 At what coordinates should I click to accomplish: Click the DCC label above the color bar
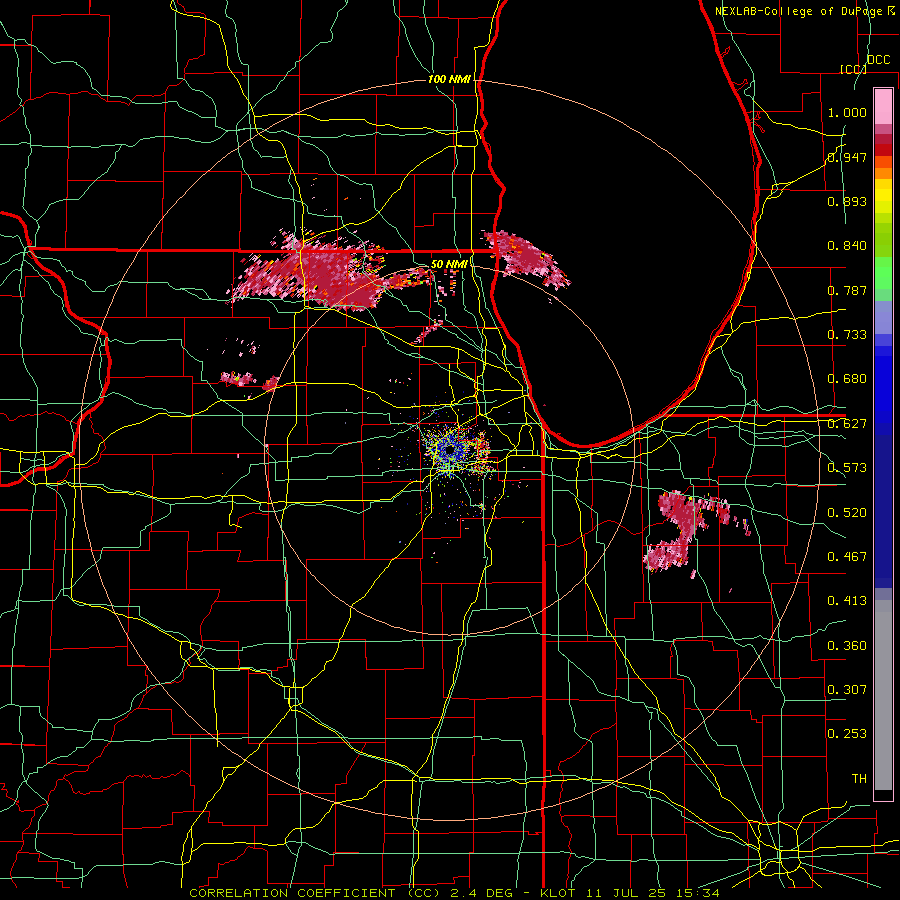[878, 60]
